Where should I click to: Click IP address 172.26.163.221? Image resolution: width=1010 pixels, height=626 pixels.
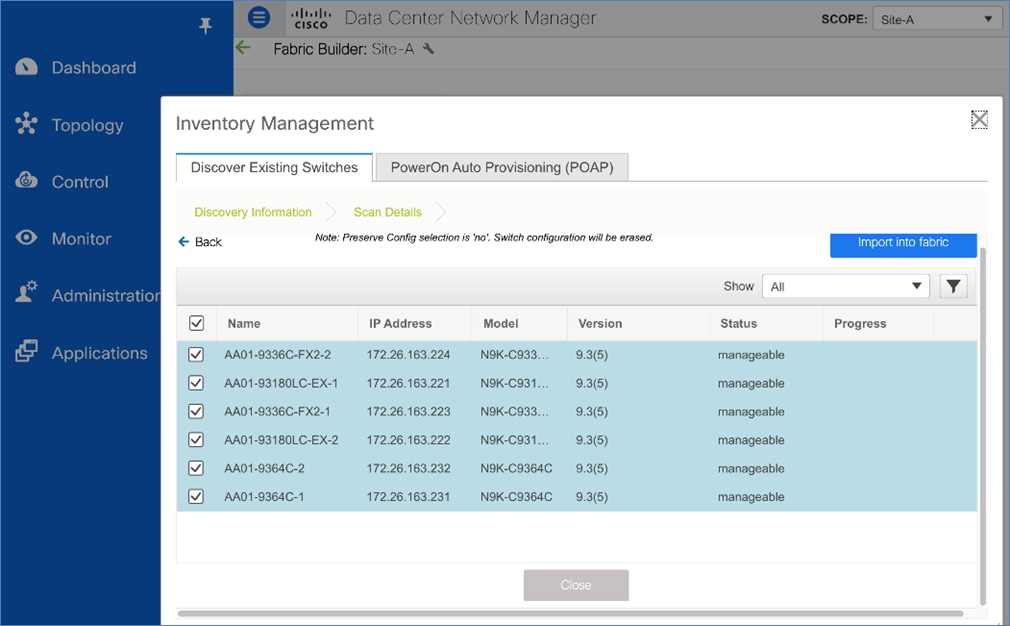pos(408,383)
